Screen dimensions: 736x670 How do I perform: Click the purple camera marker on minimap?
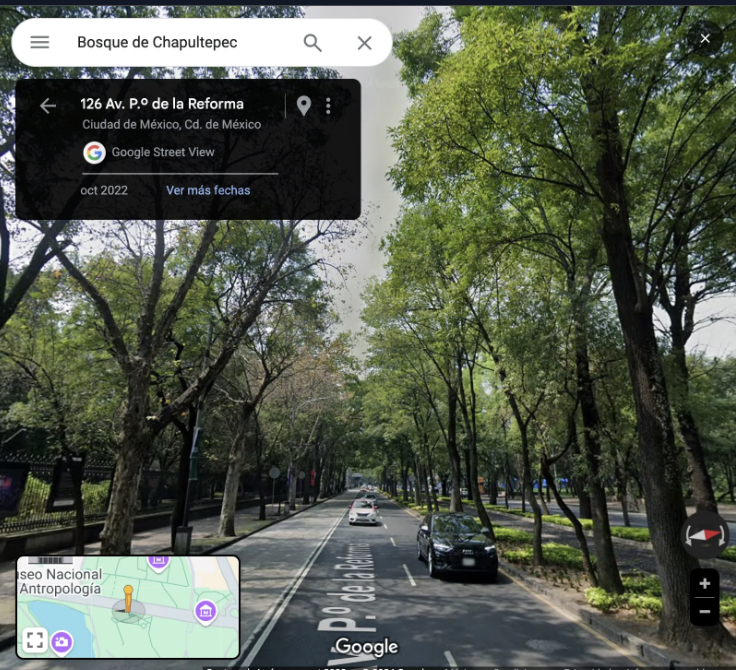pyautogui.click(x=62, y=641)
